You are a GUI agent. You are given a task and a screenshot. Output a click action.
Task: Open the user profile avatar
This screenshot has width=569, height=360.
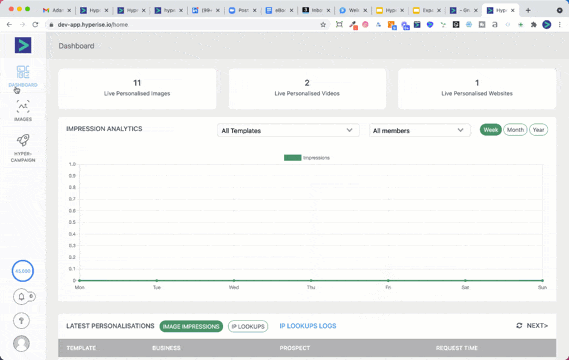pyautogui.click(x=21, y=343)
